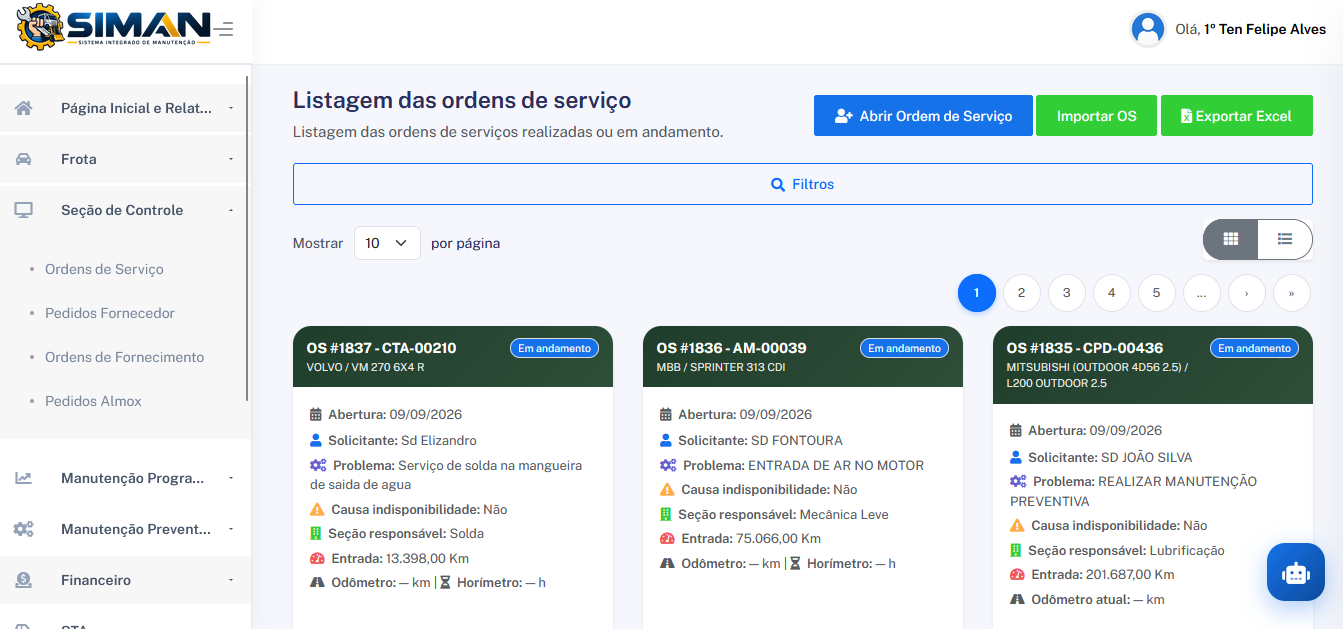Jump to last page double arrow
The width and height of the screenshot is (1343, 629).
(x=1292, y=293)
